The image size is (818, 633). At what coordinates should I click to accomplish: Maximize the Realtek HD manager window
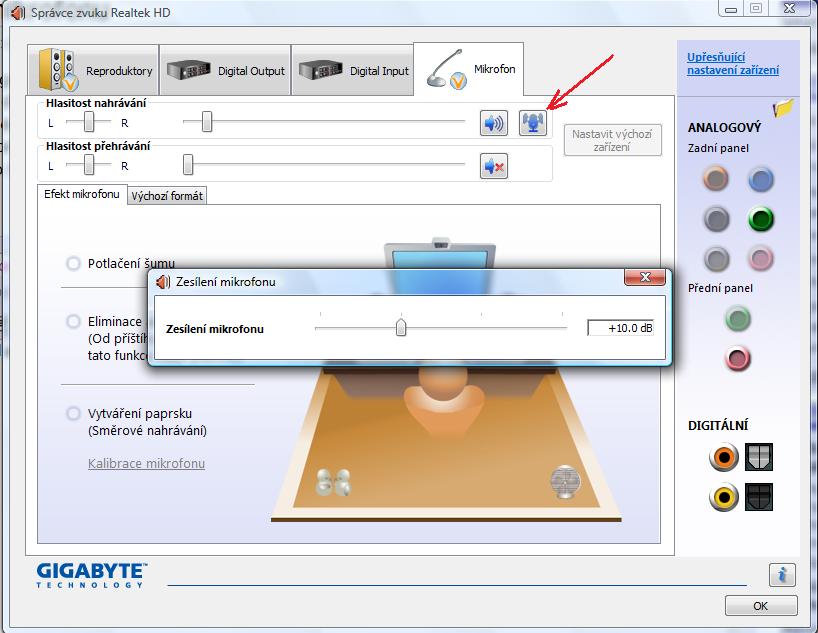756,8
